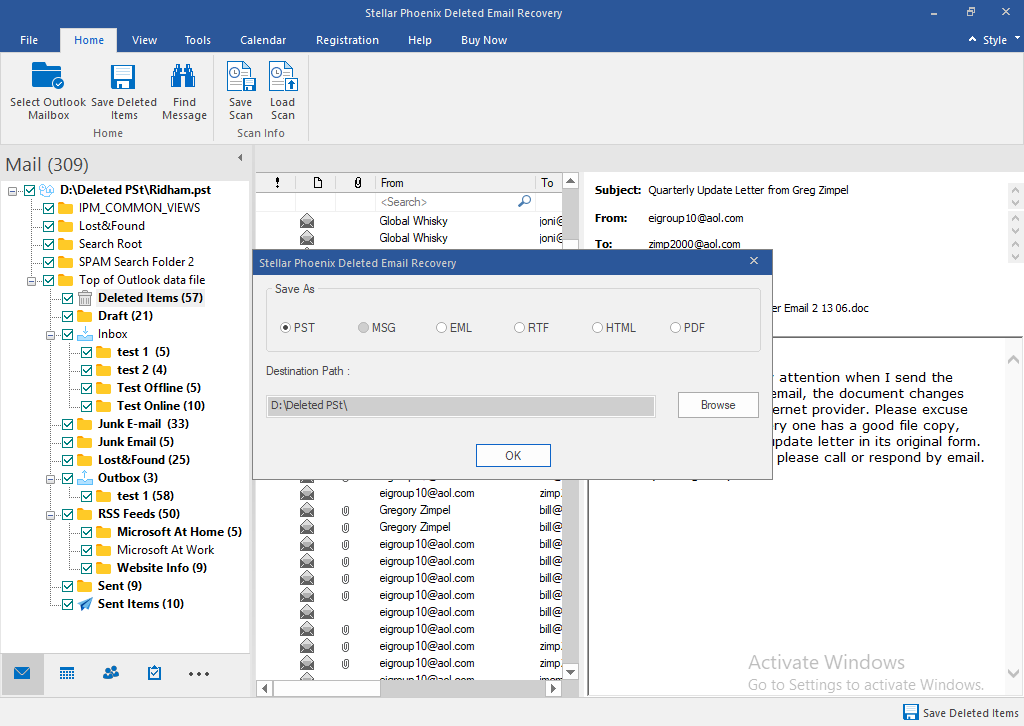
Task: Open the Find Message binoculars tool
Action: point(184,76)
